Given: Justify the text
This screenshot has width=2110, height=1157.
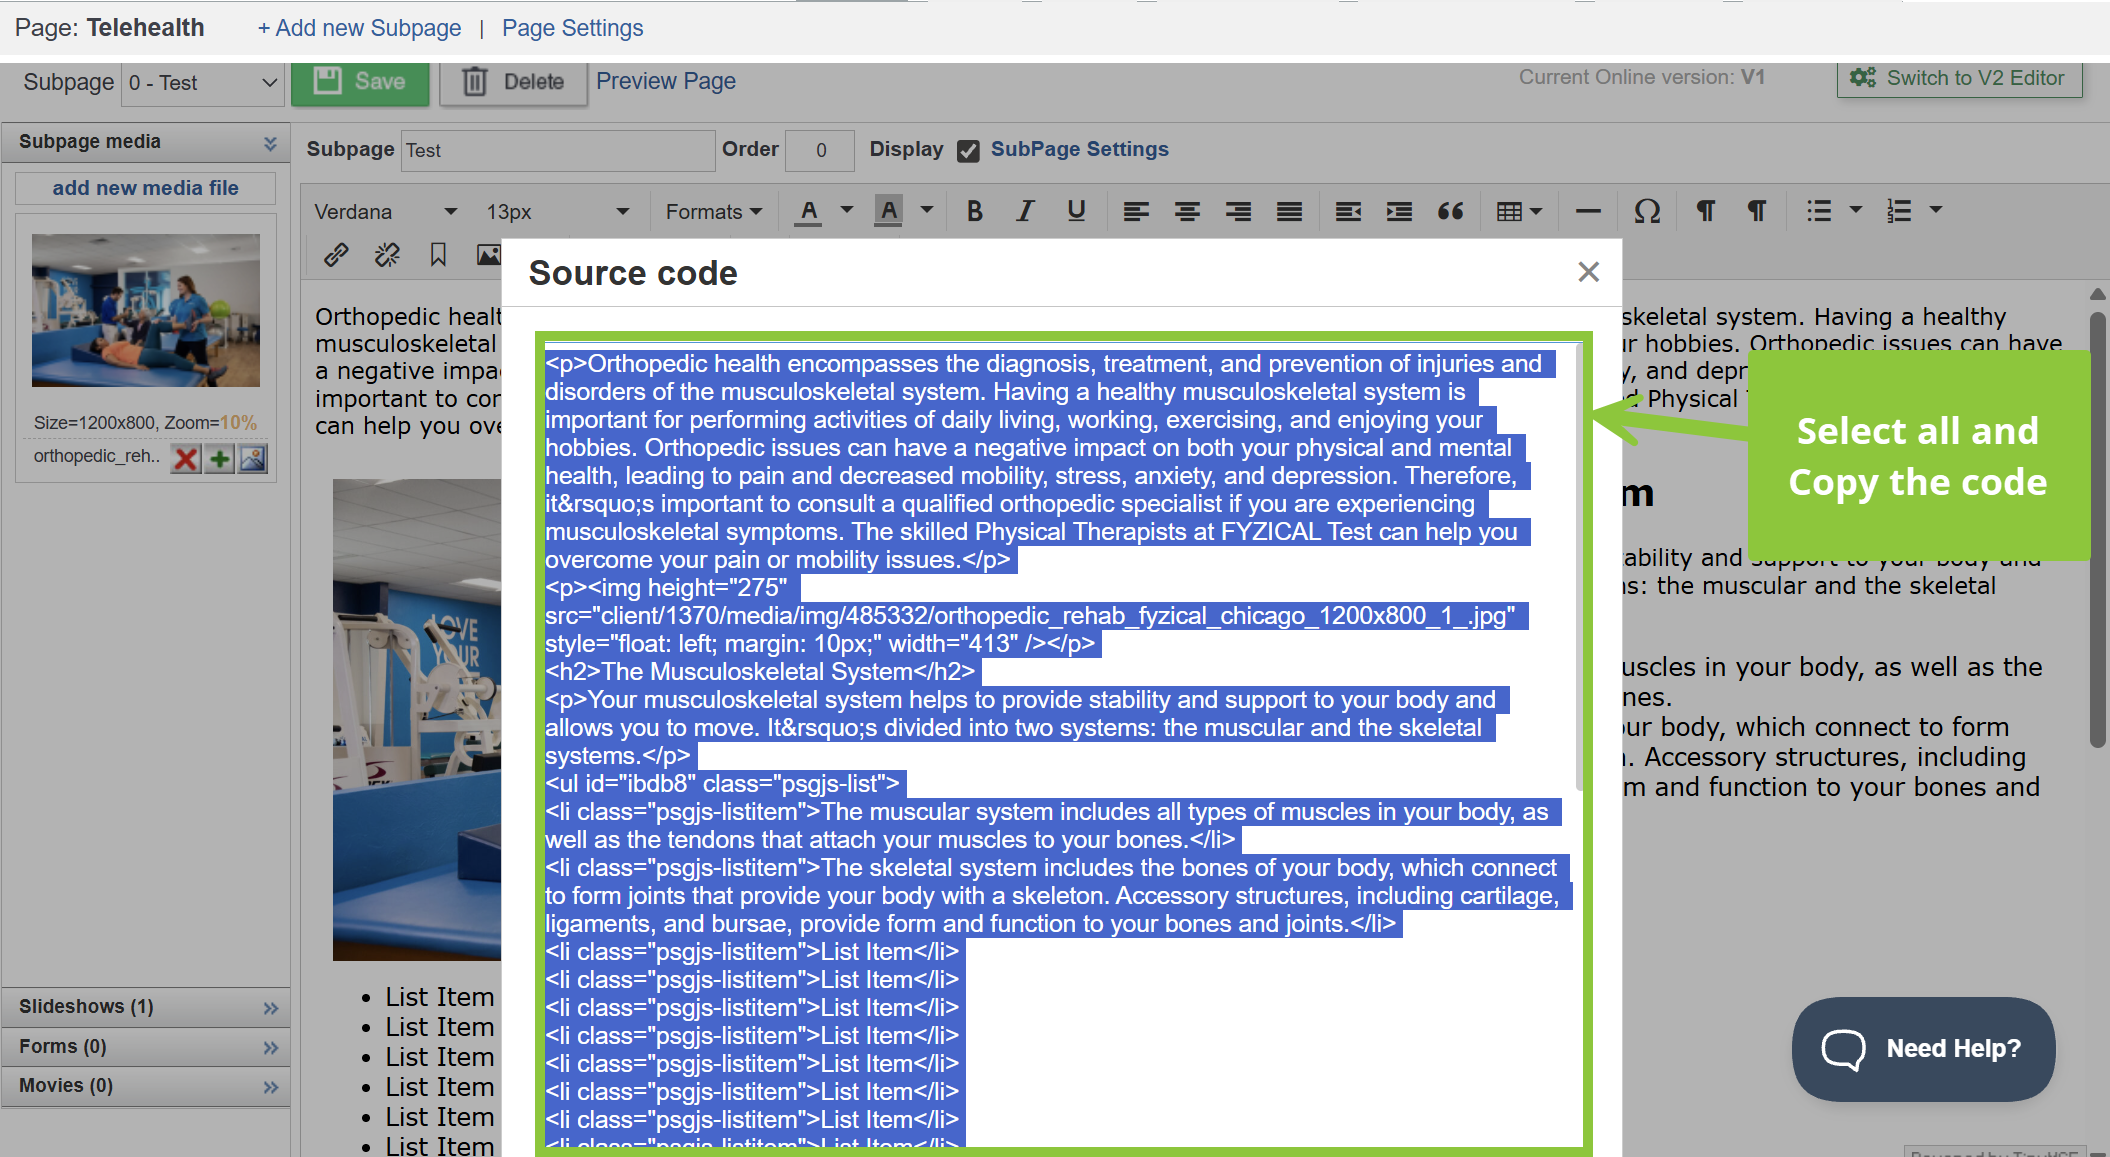Looking at the screenshot, I should click(1289, 211).
